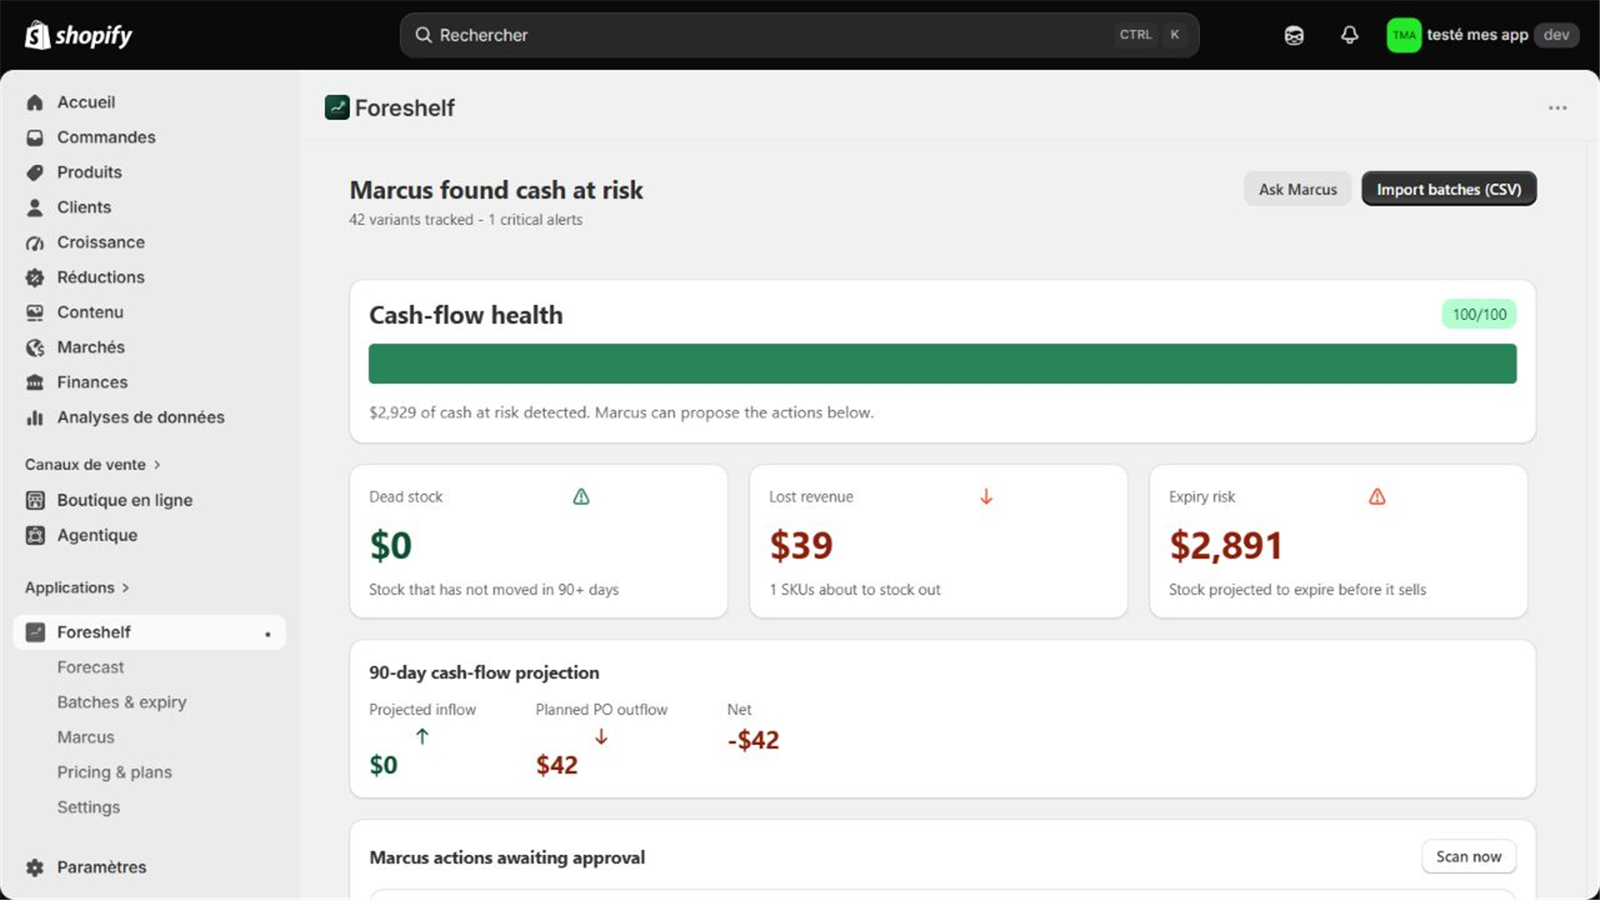Click the "$2,929 of cash at risk" sentence
This screenshot has height=900, width=1600.
point(621,412)
